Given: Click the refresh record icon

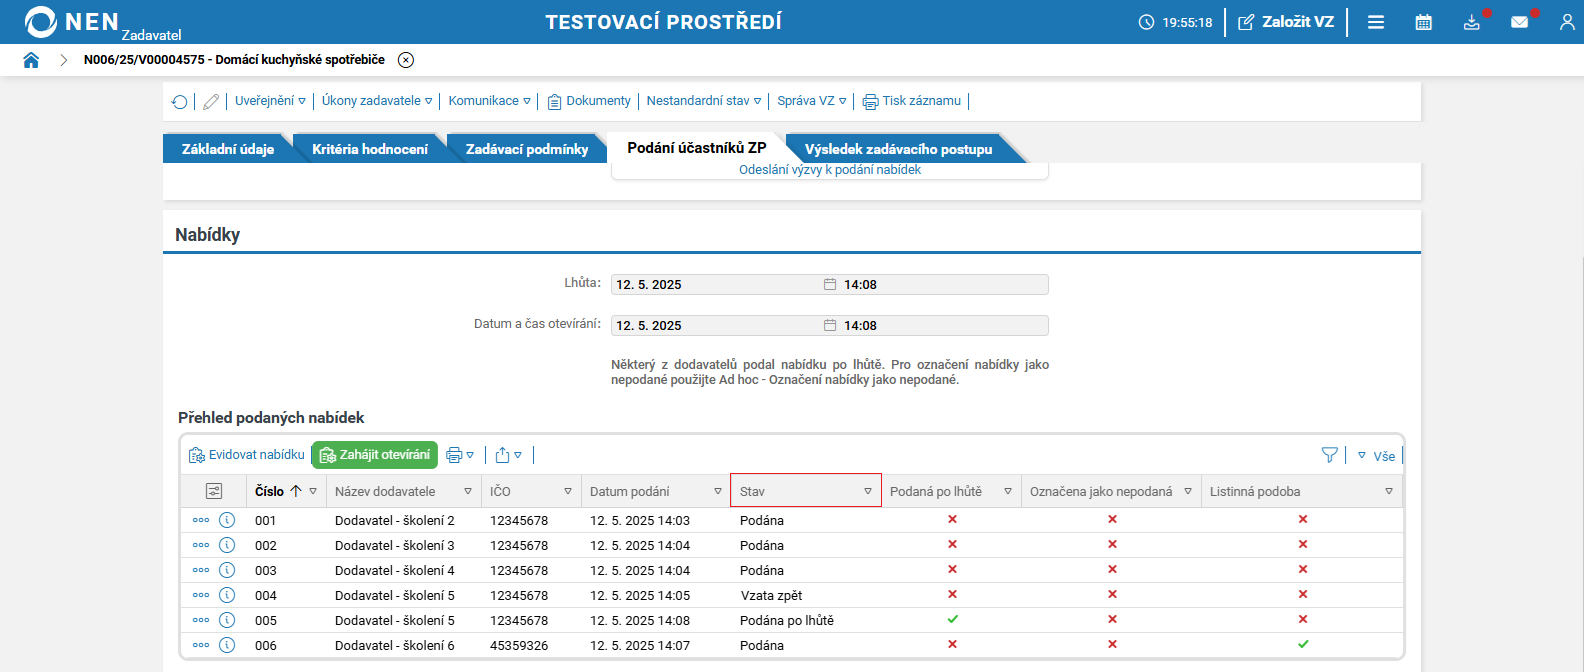Looking at the screenshot, I should point(180,101).
